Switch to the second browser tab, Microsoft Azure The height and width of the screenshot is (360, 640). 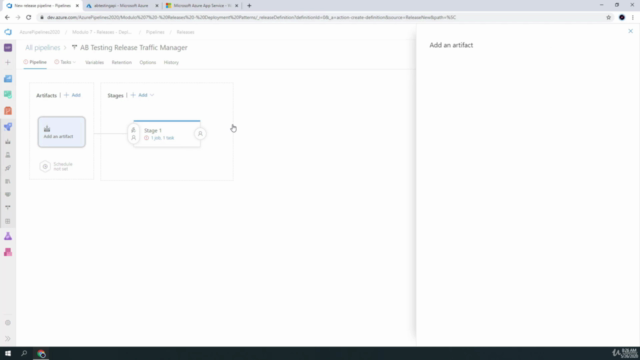point(121,6)
